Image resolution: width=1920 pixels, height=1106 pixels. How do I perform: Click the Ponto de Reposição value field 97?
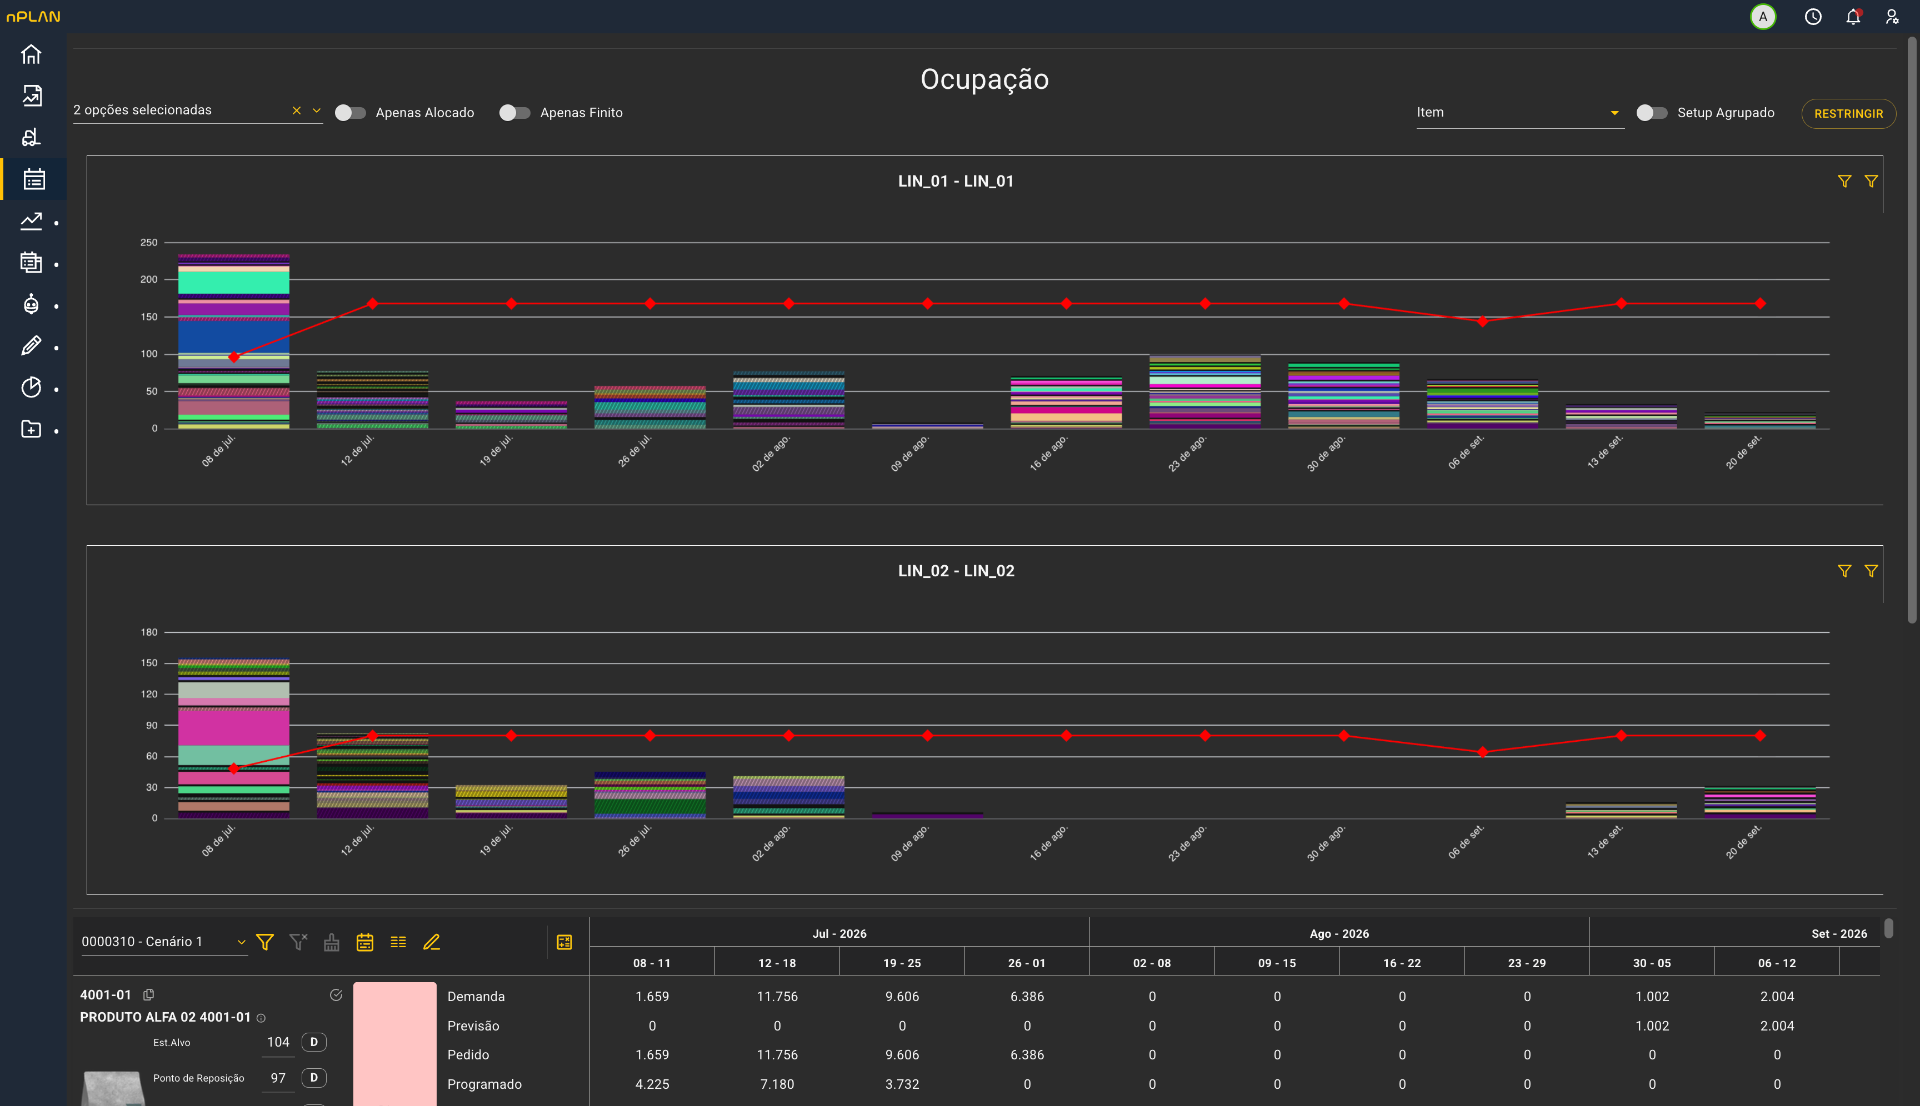coord(278,1078)
